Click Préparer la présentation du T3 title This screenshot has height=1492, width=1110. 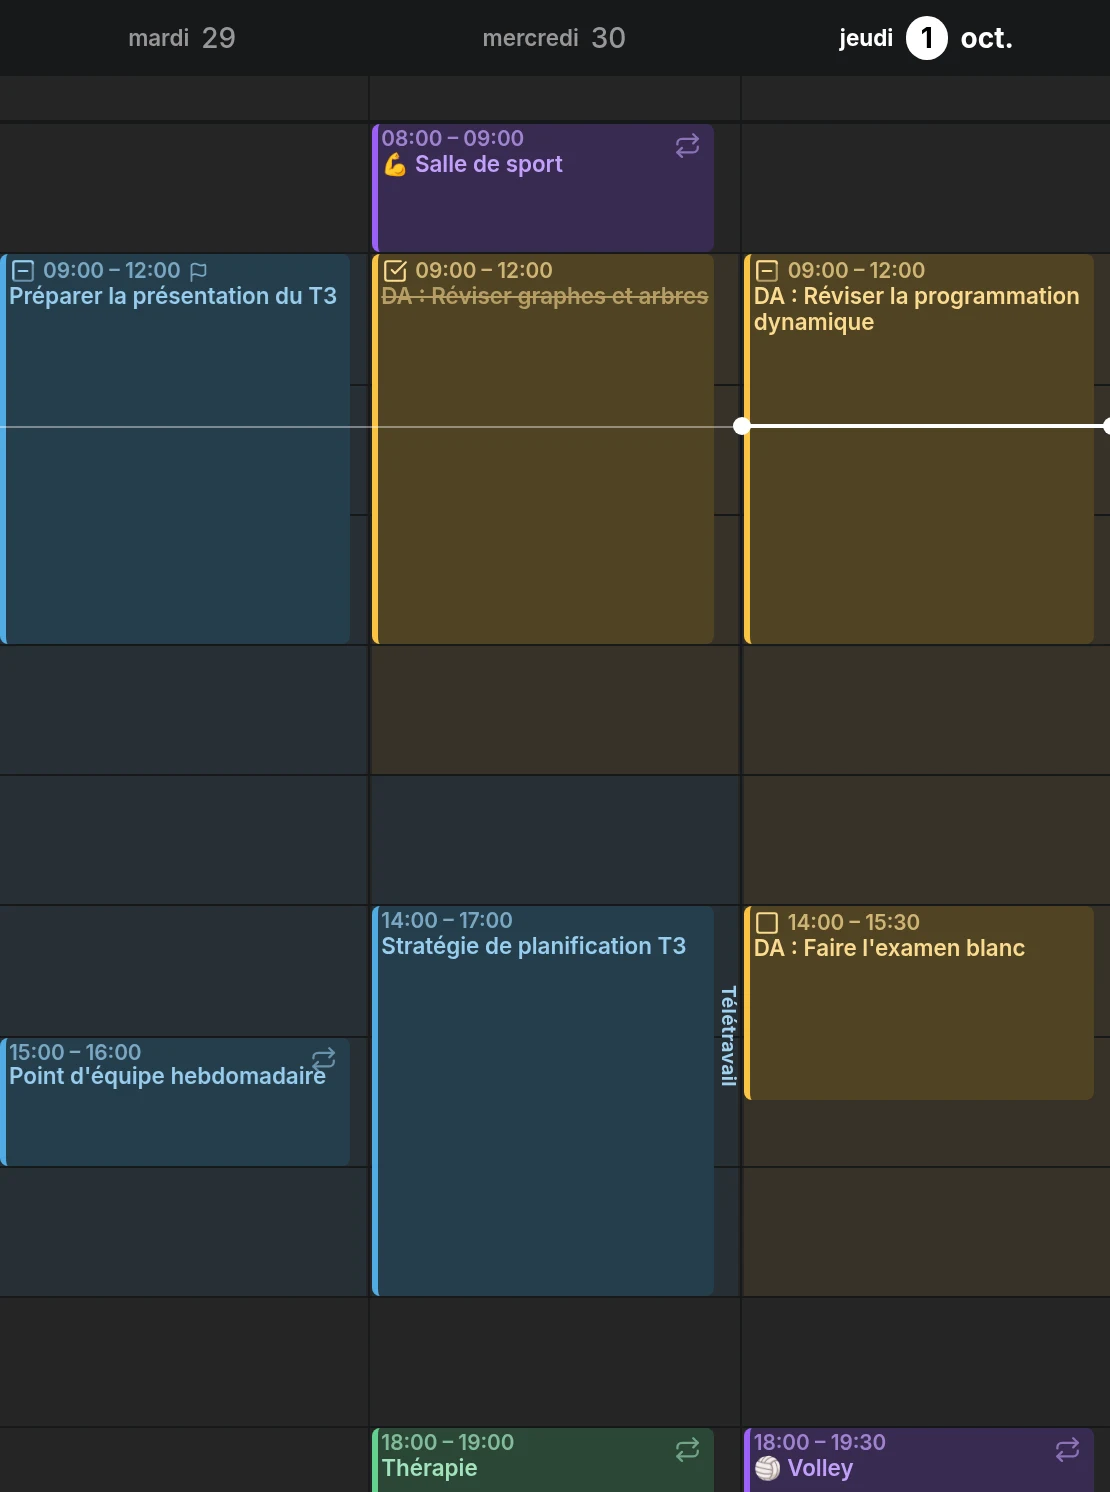pyautogui.click(x=173, y=296)
